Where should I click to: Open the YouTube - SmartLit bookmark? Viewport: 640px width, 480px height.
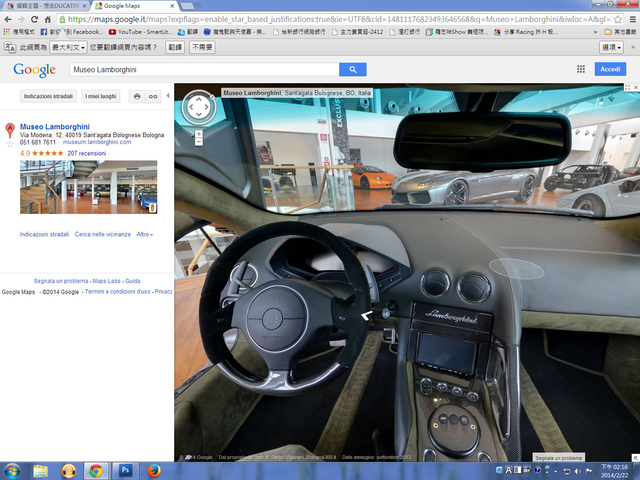140,31
